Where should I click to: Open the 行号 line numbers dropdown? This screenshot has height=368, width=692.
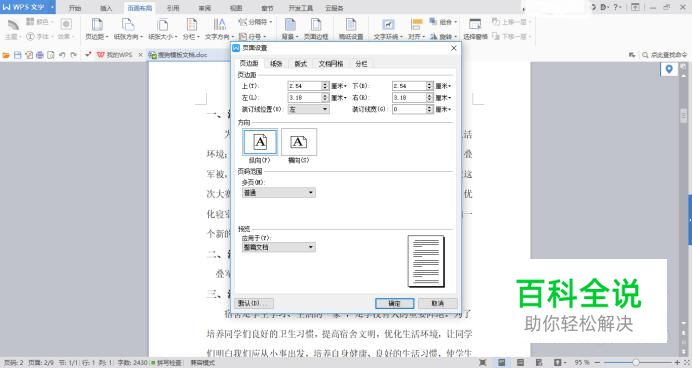252,37
